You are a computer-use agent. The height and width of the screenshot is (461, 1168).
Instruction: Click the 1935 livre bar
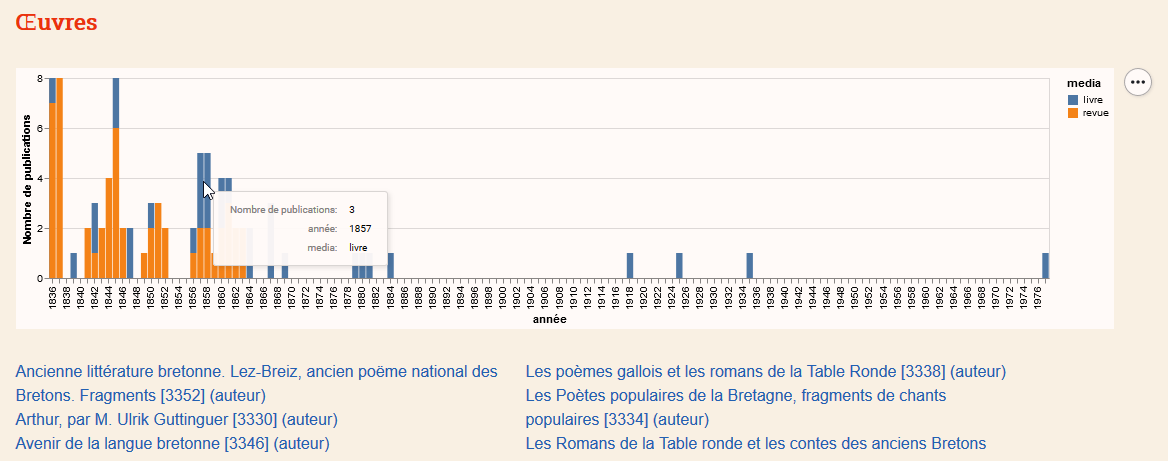[x=749, y=266]
